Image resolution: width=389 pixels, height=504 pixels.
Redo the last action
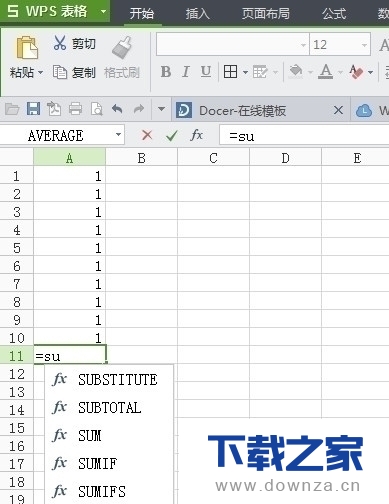[139, 109]
